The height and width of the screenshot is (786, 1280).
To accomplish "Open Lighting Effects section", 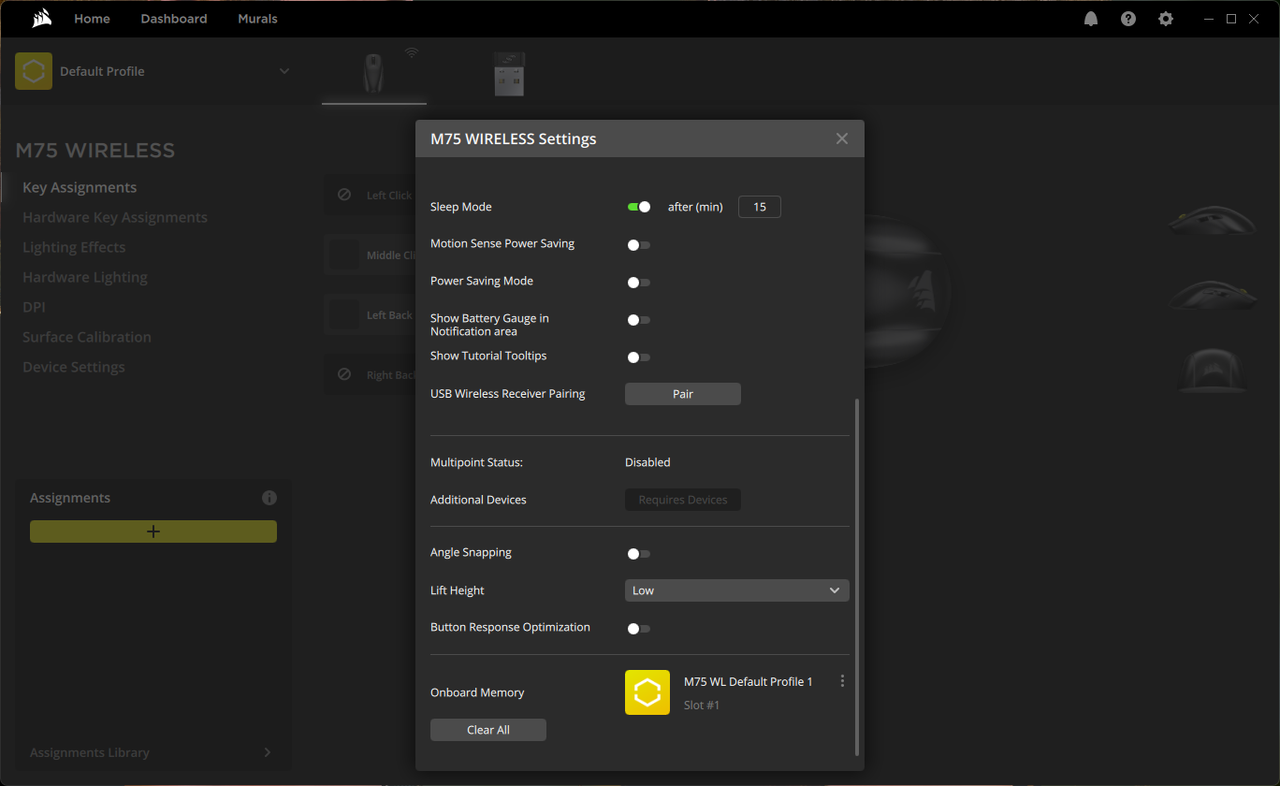I will pyautogui.click(x=74, y=247).
